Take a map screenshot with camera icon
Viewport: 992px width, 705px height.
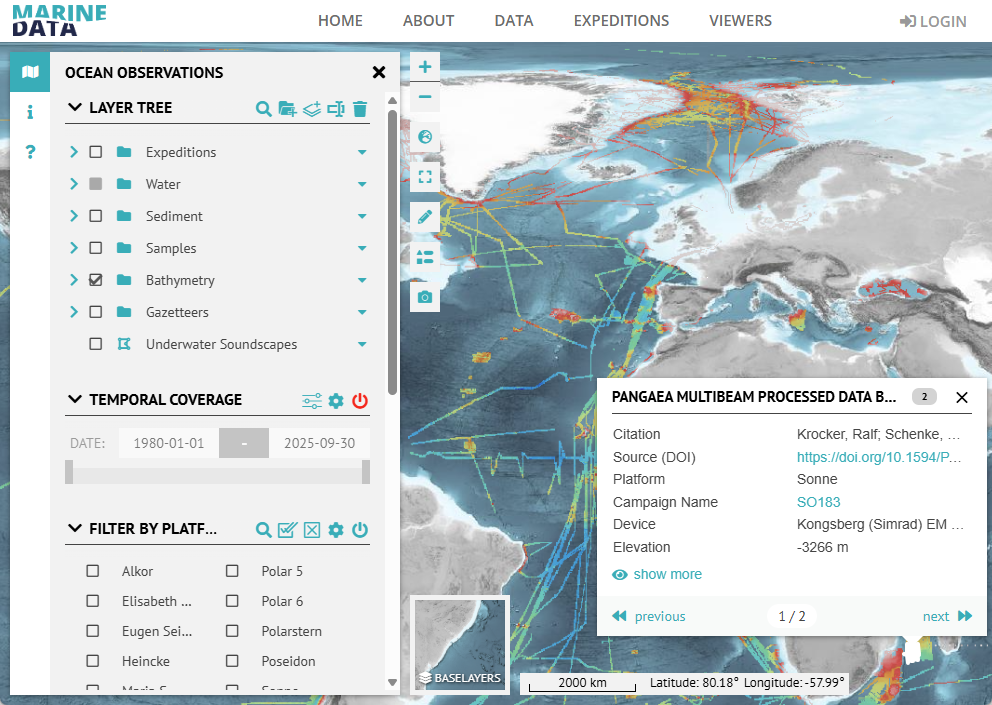(x=425, y=297)
